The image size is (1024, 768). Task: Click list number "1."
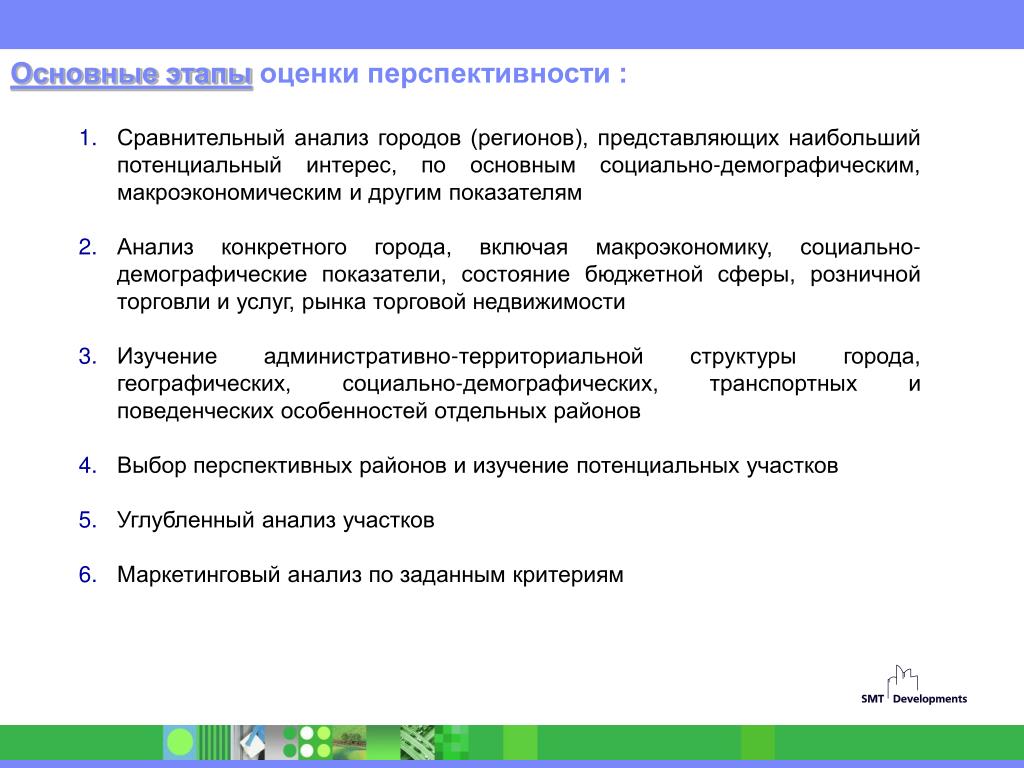tap(88, 138)
